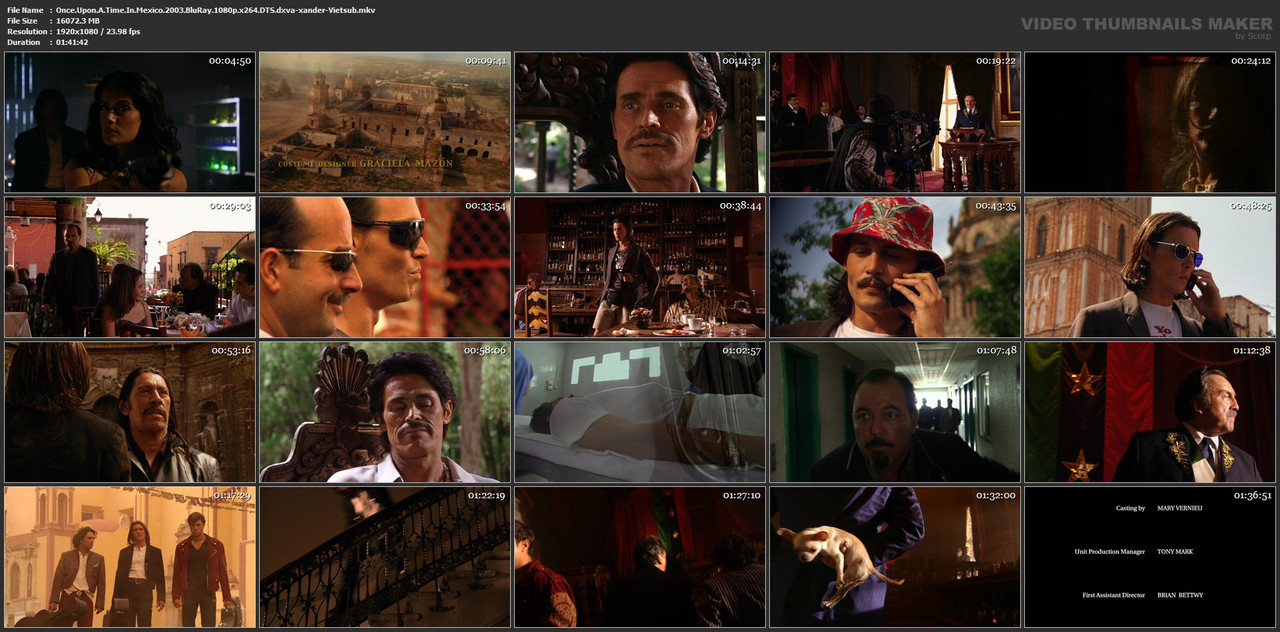Click the 'TONY MARK' credit text
Screen dimensions: 1280x632
pos(1175,552)
